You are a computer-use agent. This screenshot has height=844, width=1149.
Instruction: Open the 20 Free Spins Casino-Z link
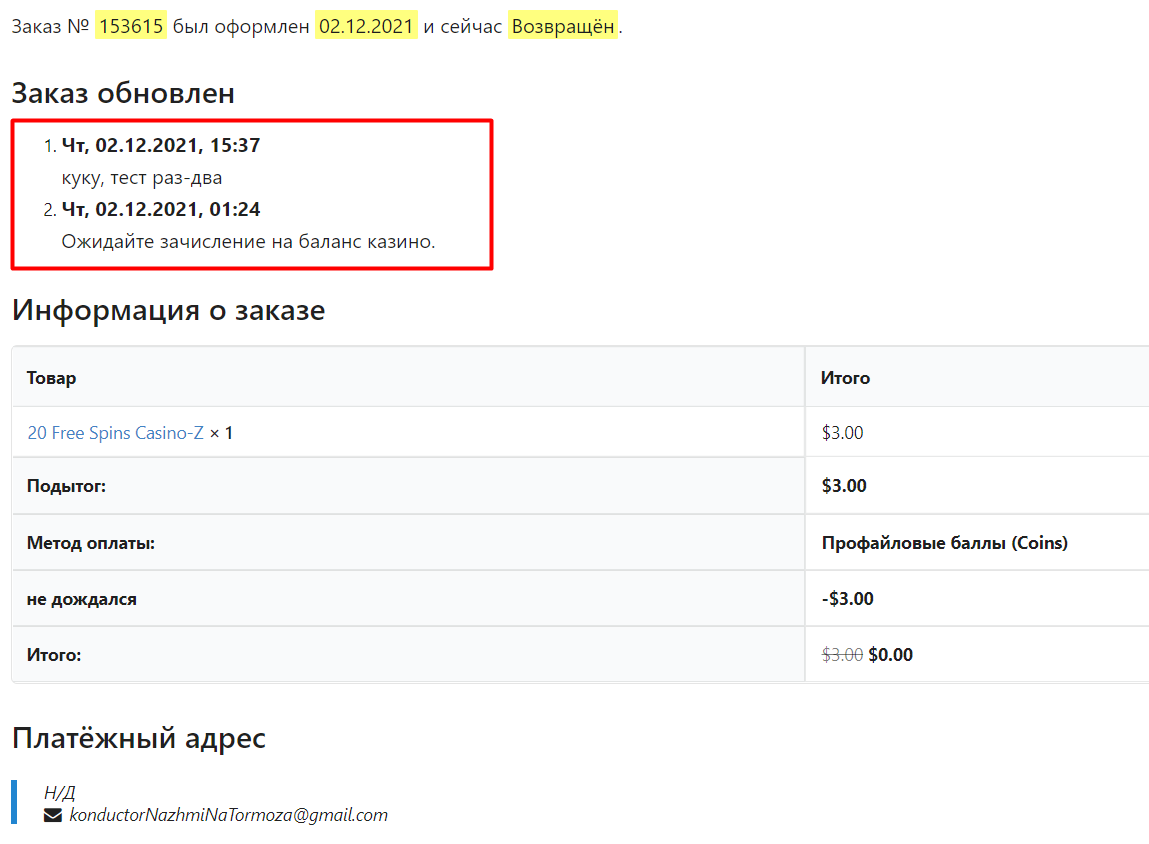point(115,433)
